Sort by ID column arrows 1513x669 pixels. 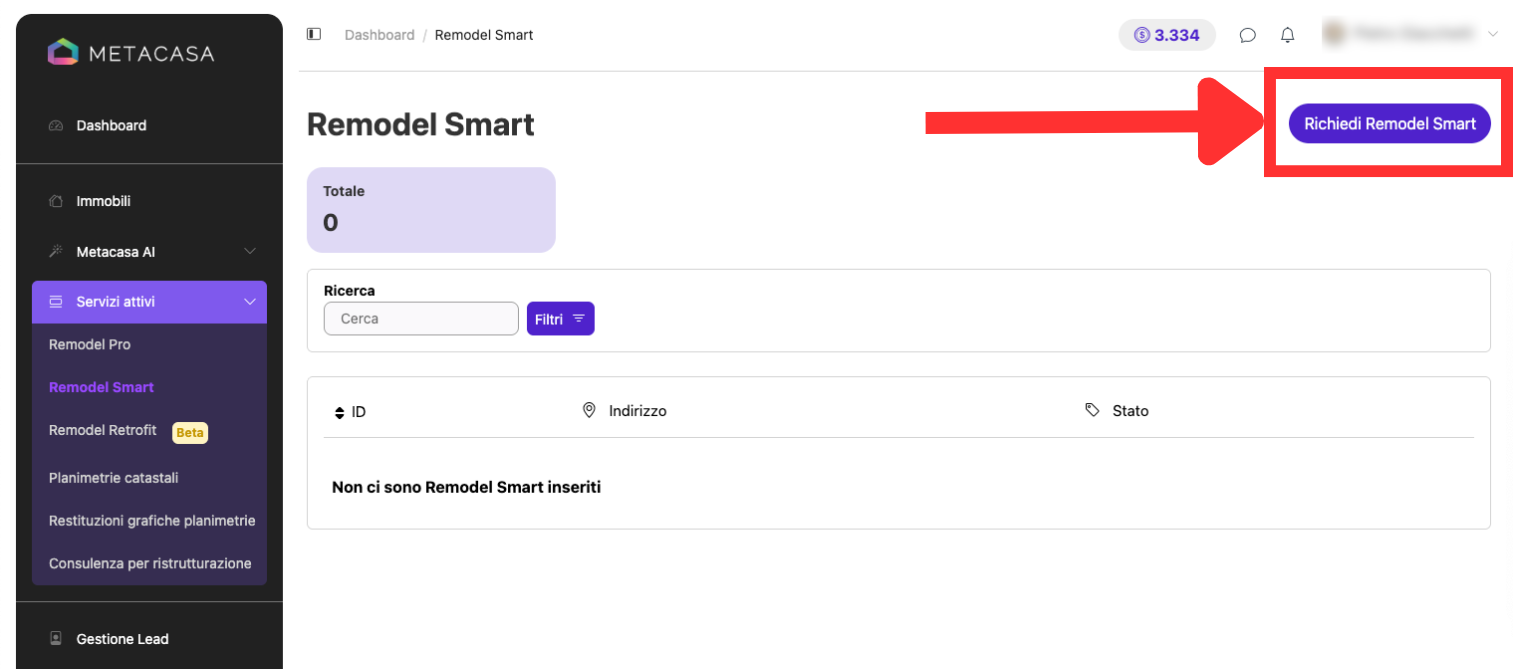pos(338,412)
